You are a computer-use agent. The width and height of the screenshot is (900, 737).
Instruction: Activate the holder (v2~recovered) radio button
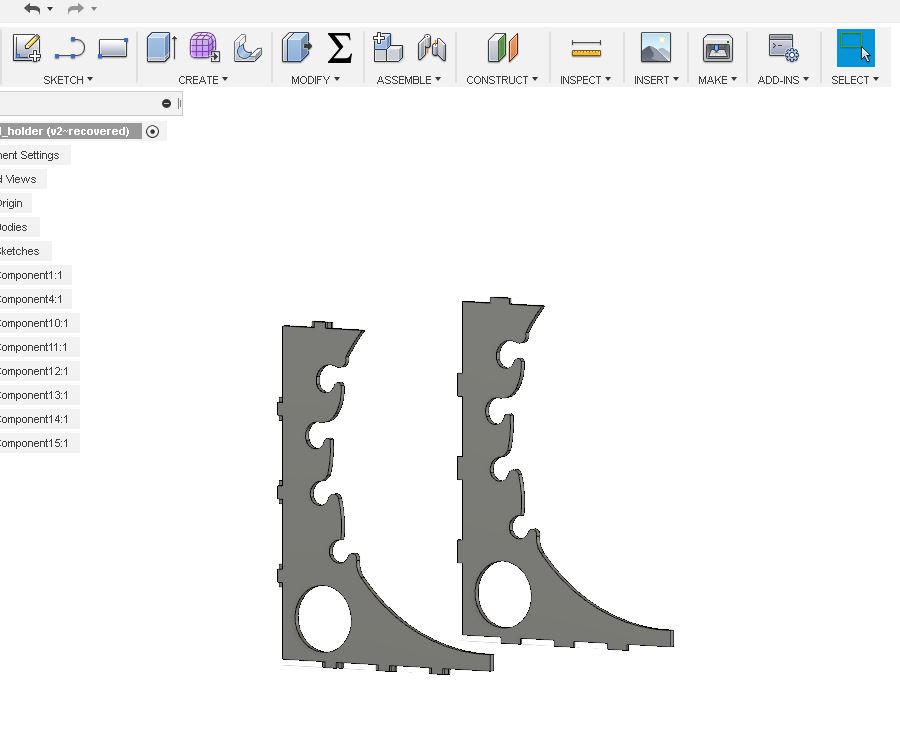(x=152, y=131)
